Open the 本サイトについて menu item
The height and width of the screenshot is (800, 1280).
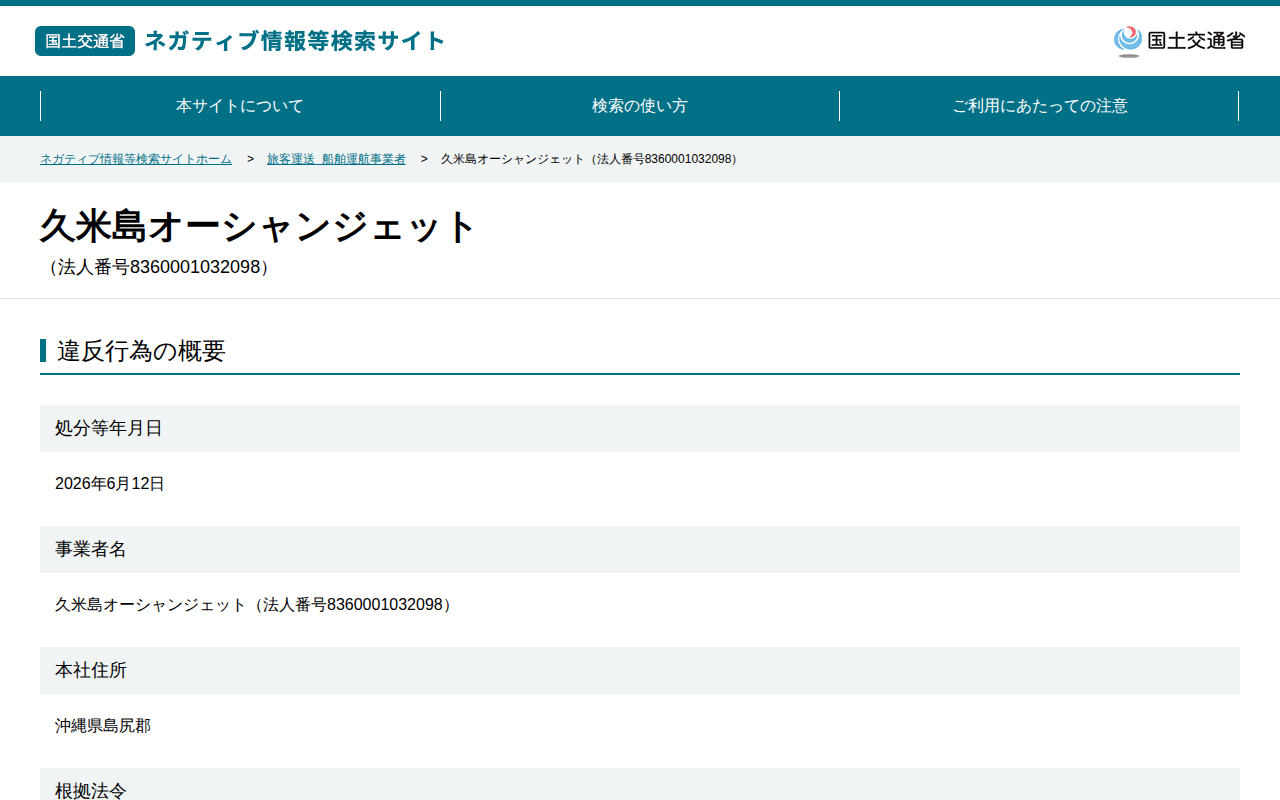pyautogui.click(x=240, y=106)
